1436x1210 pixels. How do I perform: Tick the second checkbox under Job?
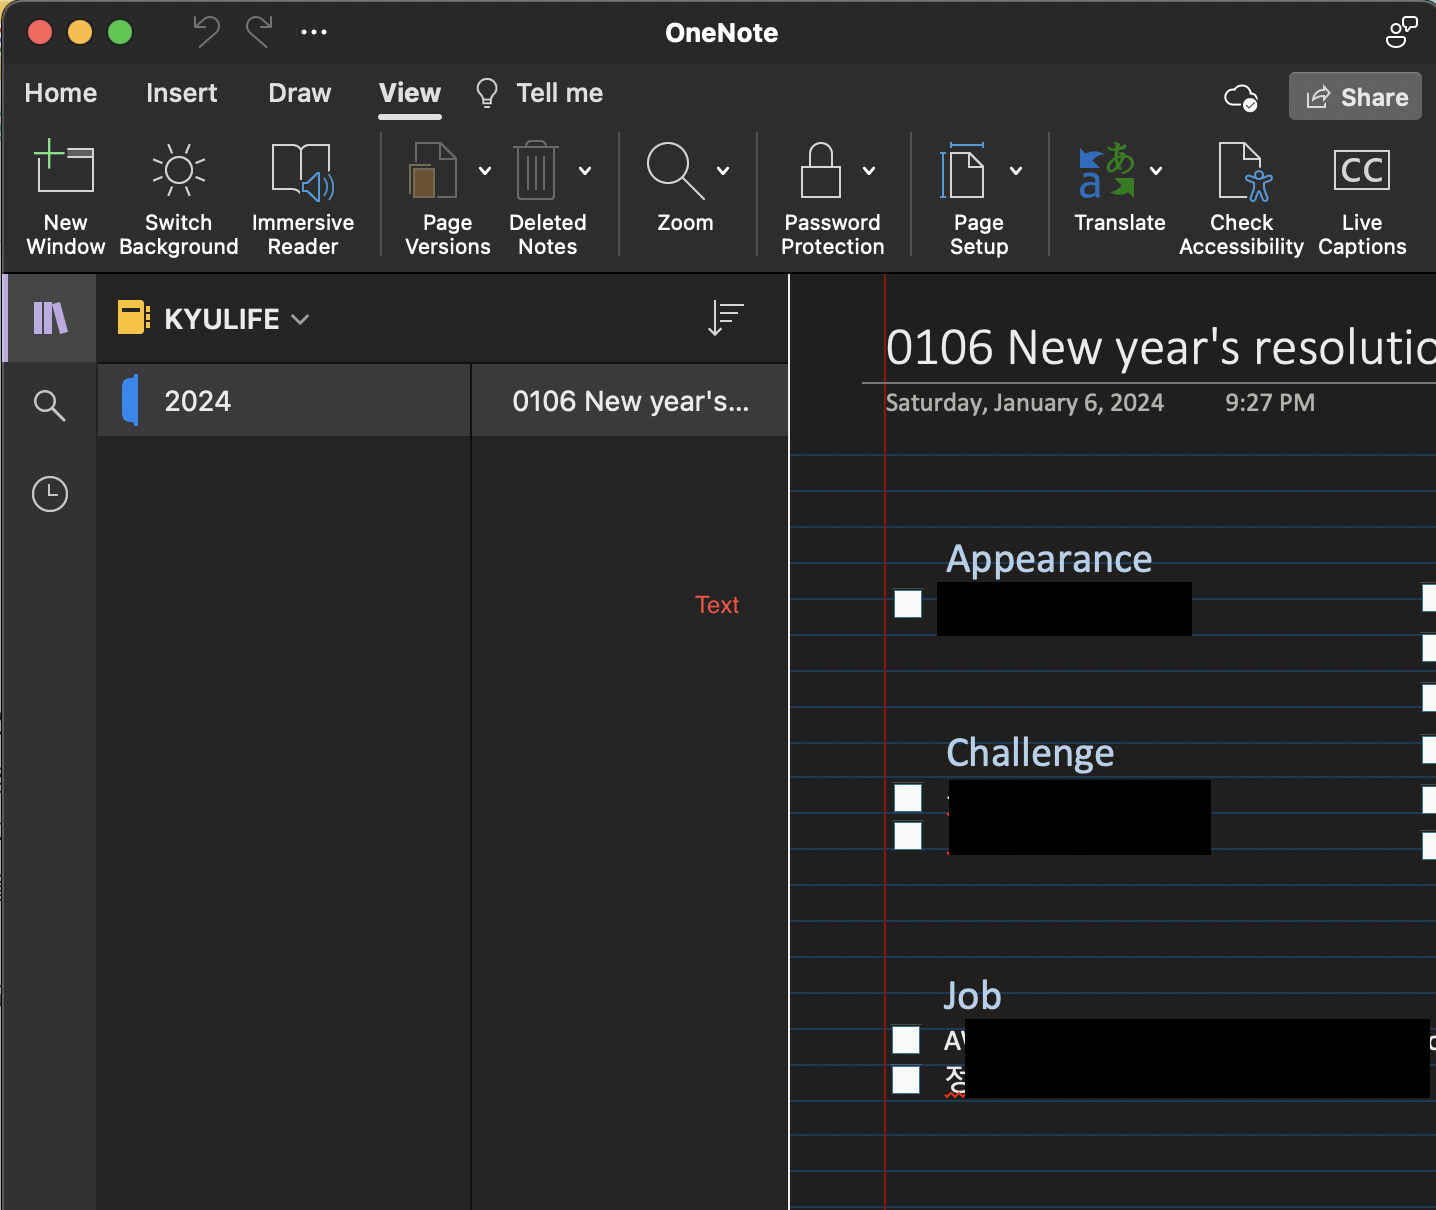pos(906,1079)
